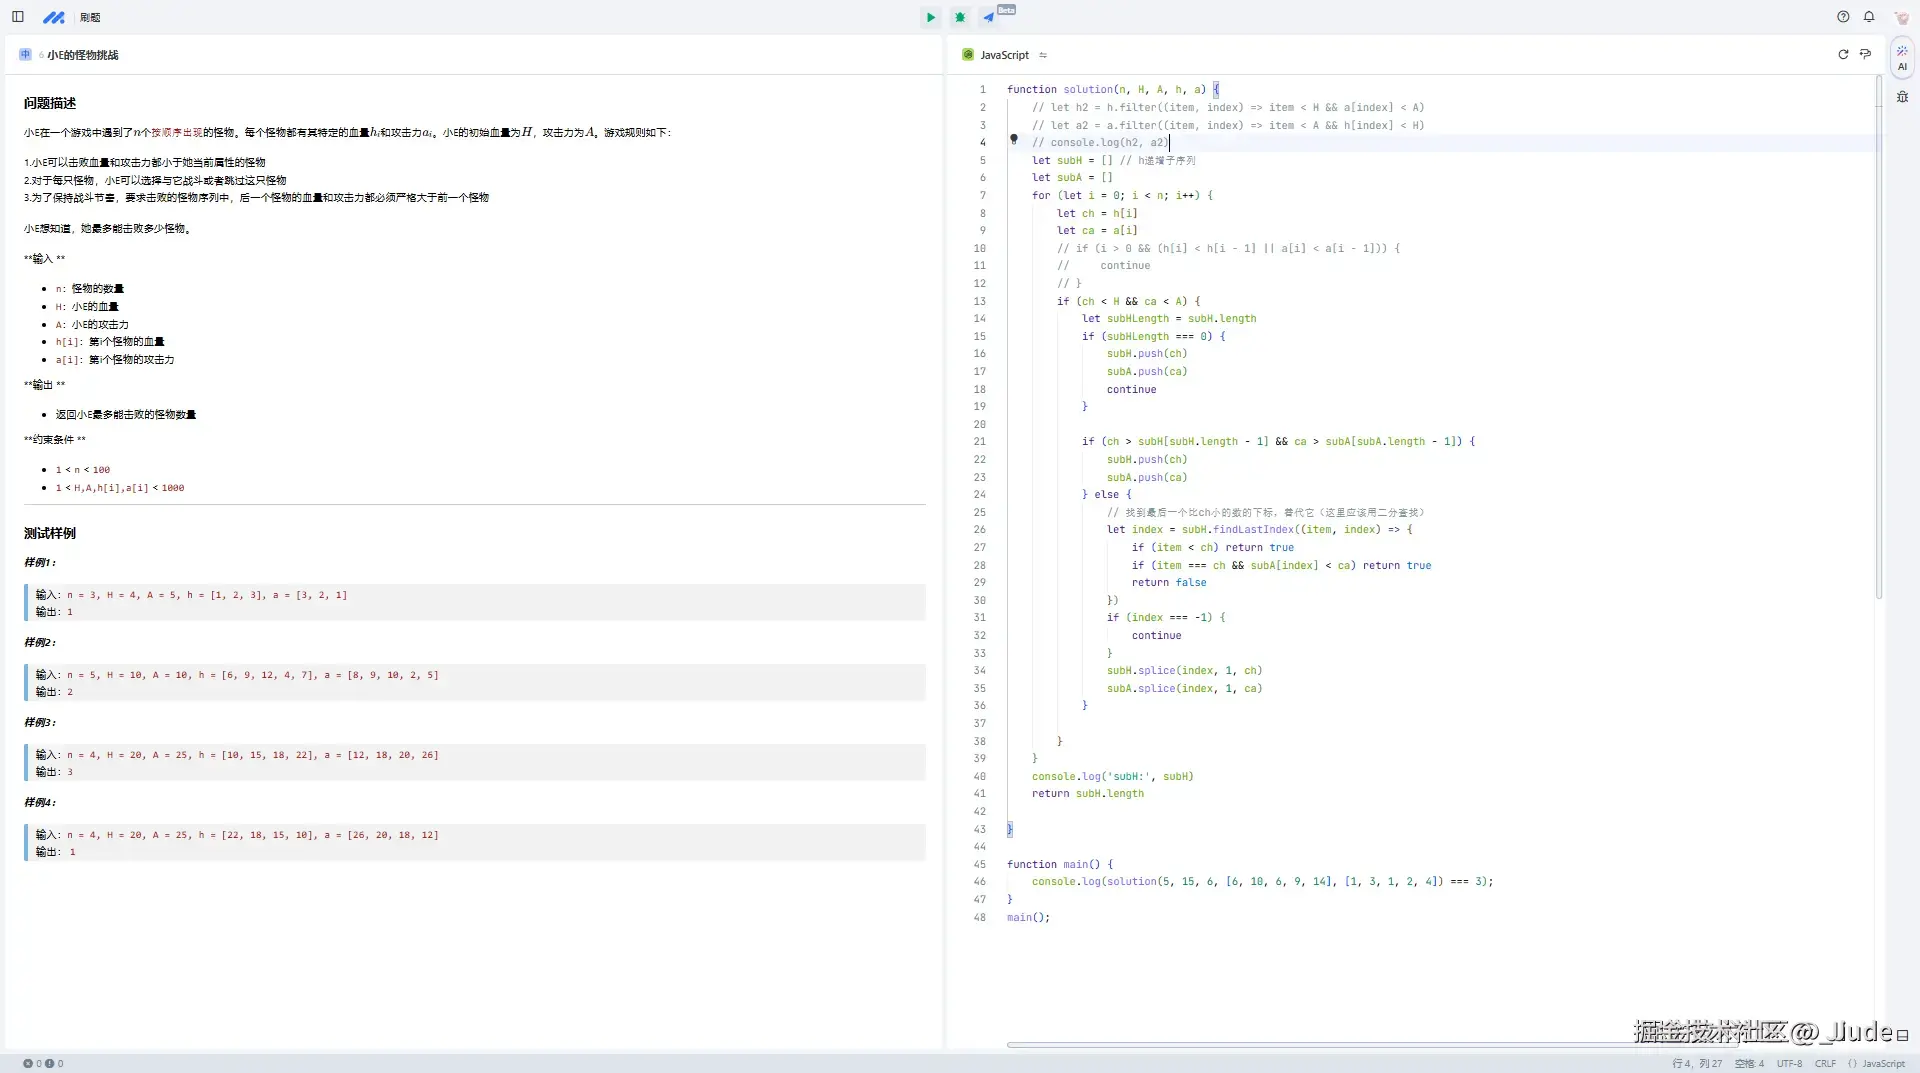Change line ending CRLF setting
The width and height of the screenshot is (1920, 1073).
click(x=1825, y=1063)
